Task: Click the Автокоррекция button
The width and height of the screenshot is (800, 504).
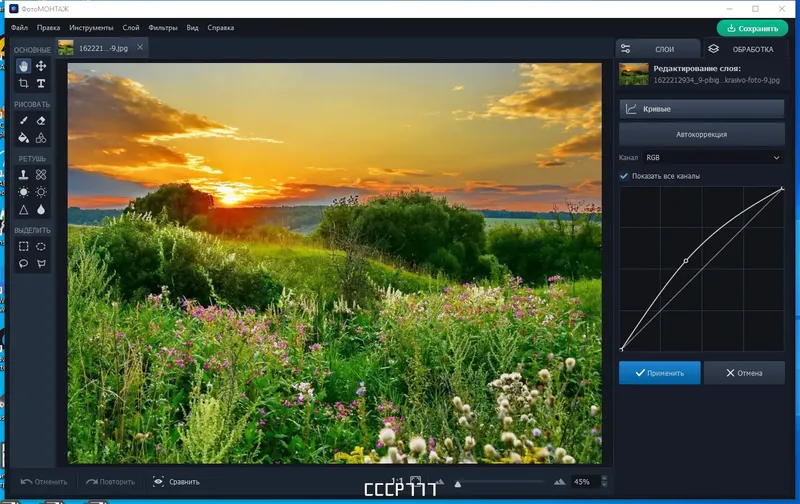Action: coord(702,135)
